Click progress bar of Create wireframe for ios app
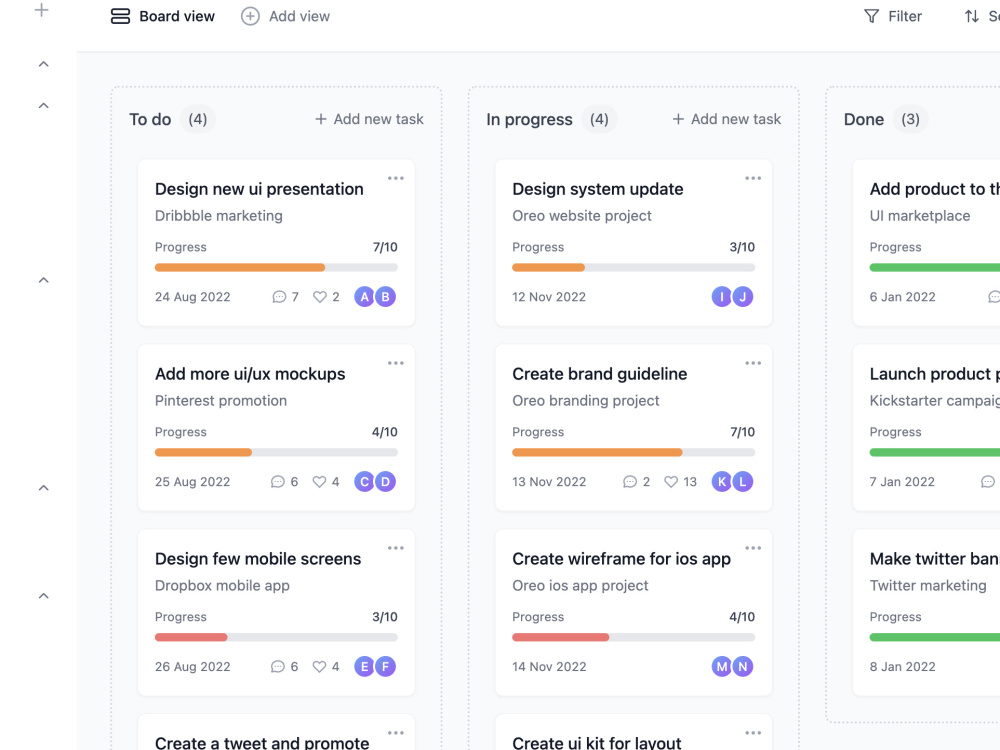1000x750 pixels. [x=633, y=638]
